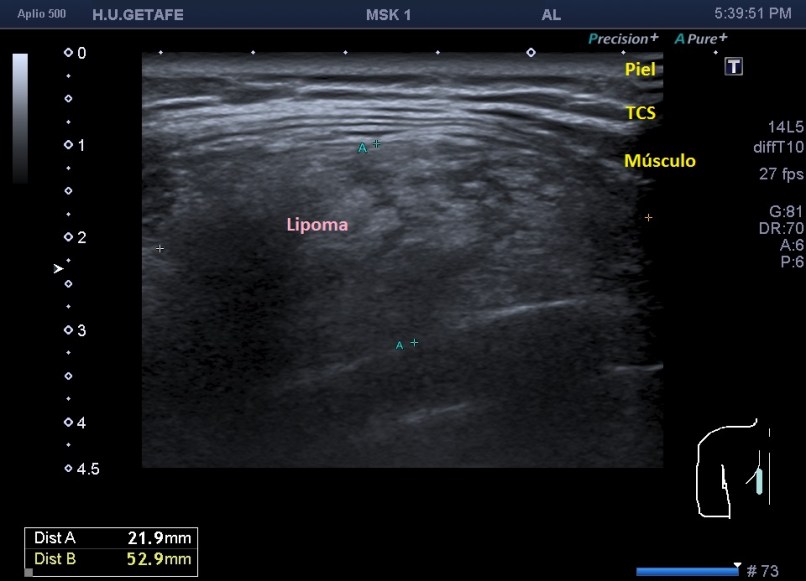This screenshot has height=581, width=806.
Task: Select the Dist B measurement row
Action: click(111, 558)
